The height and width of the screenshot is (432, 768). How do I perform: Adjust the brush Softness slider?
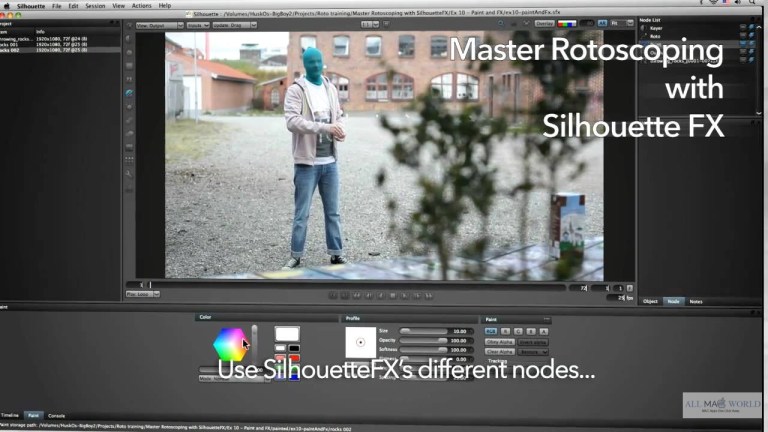(x=423, y=350)
